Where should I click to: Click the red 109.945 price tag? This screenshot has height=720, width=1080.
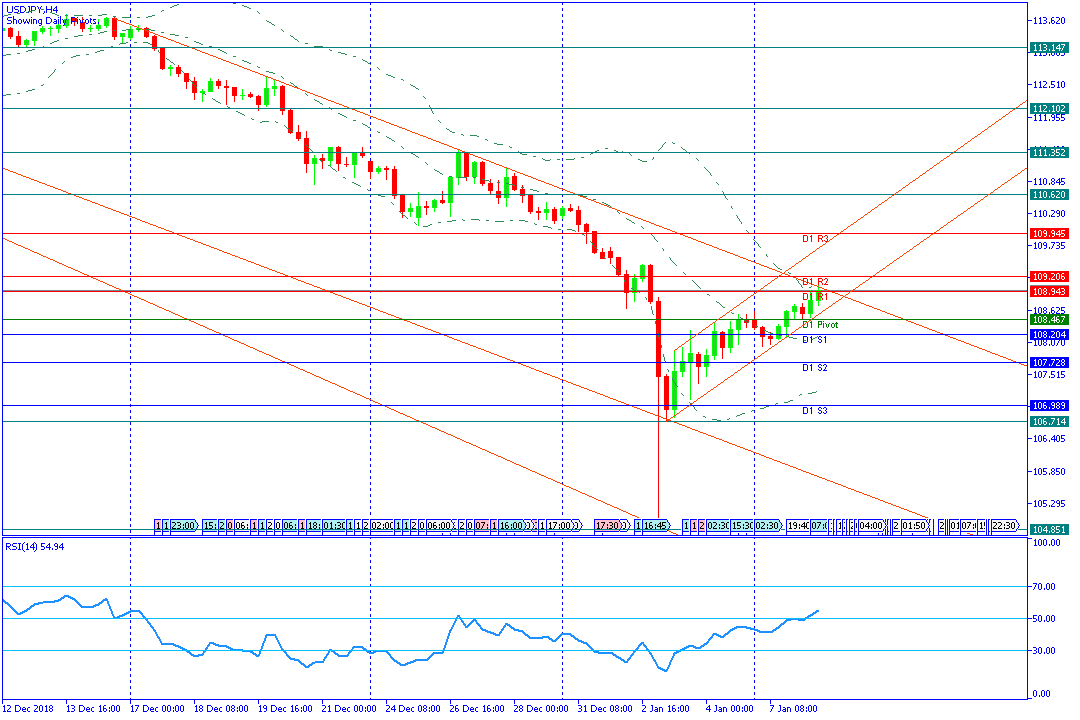1048,234
